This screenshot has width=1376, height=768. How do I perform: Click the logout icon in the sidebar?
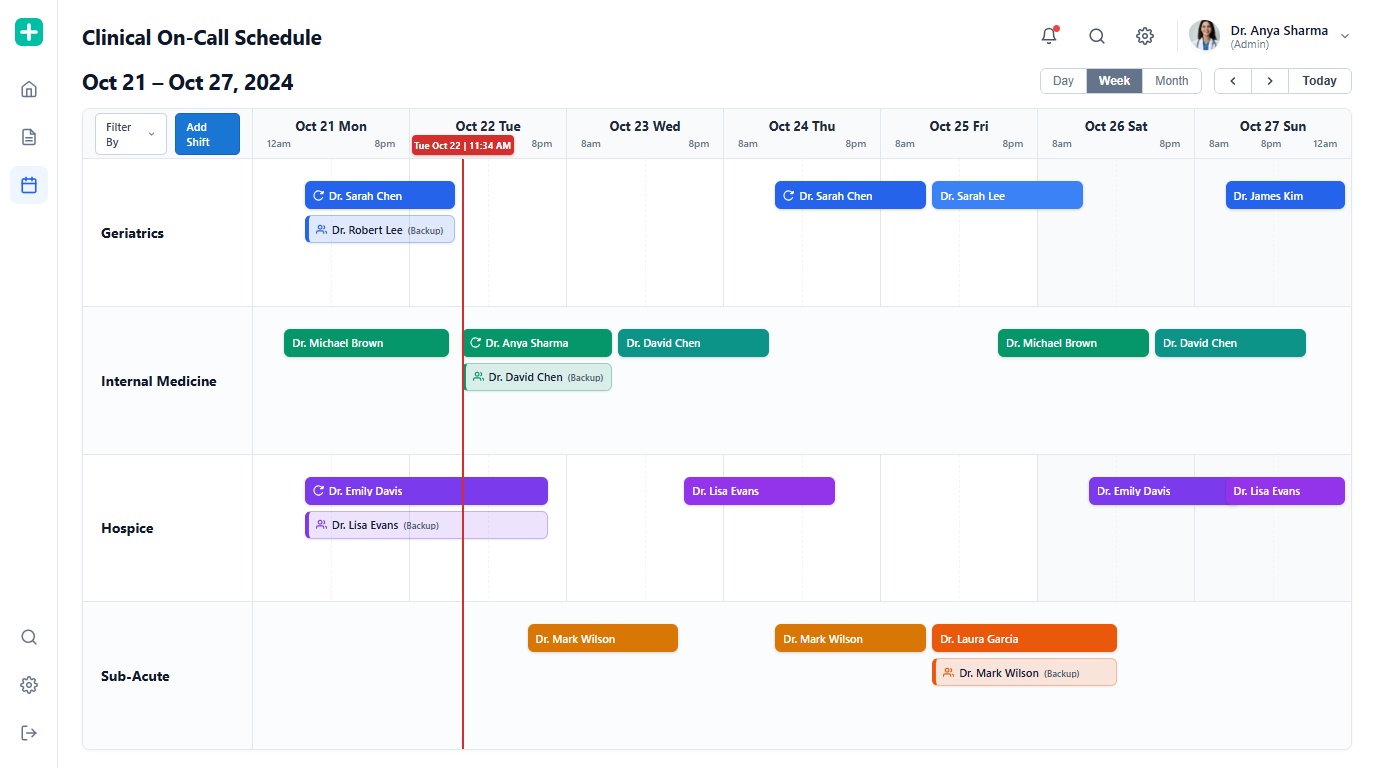tap(29, 733)
